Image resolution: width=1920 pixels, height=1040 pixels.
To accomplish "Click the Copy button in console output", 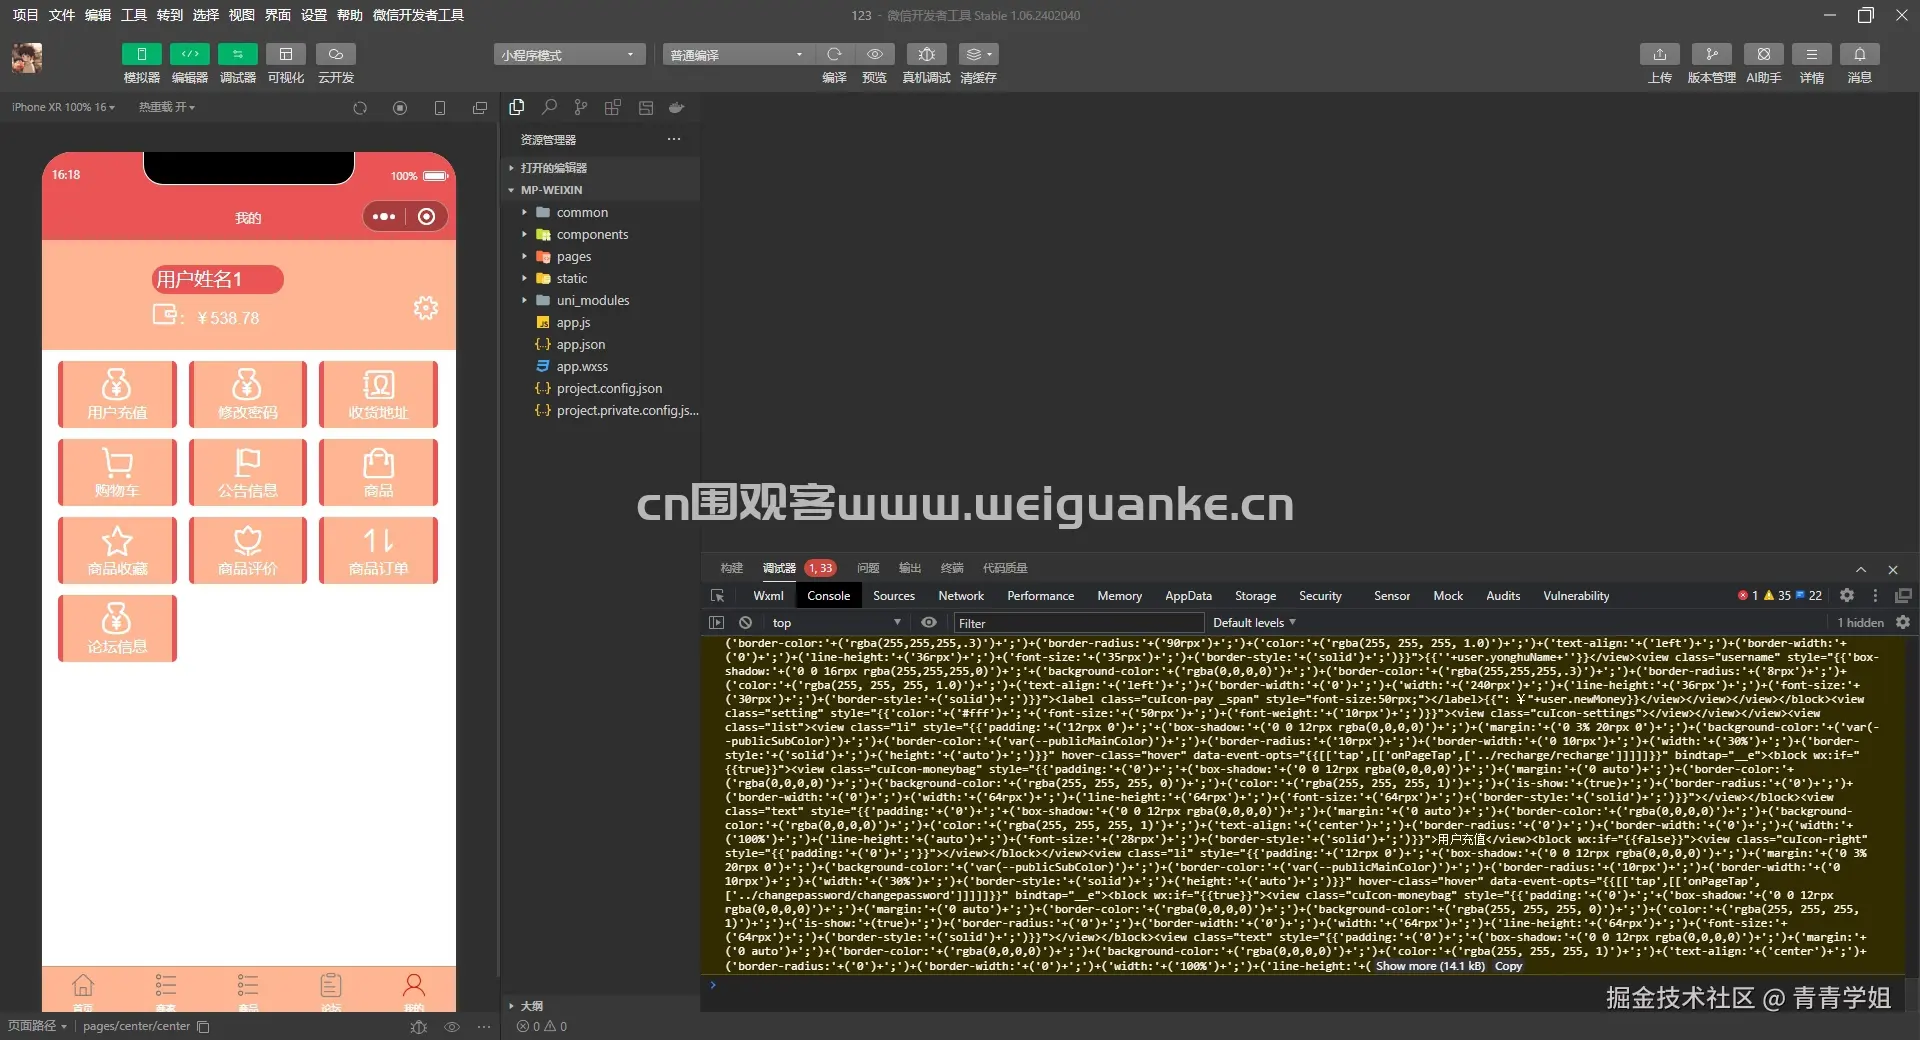I will pyautogui.click(x=1508, y=966).
